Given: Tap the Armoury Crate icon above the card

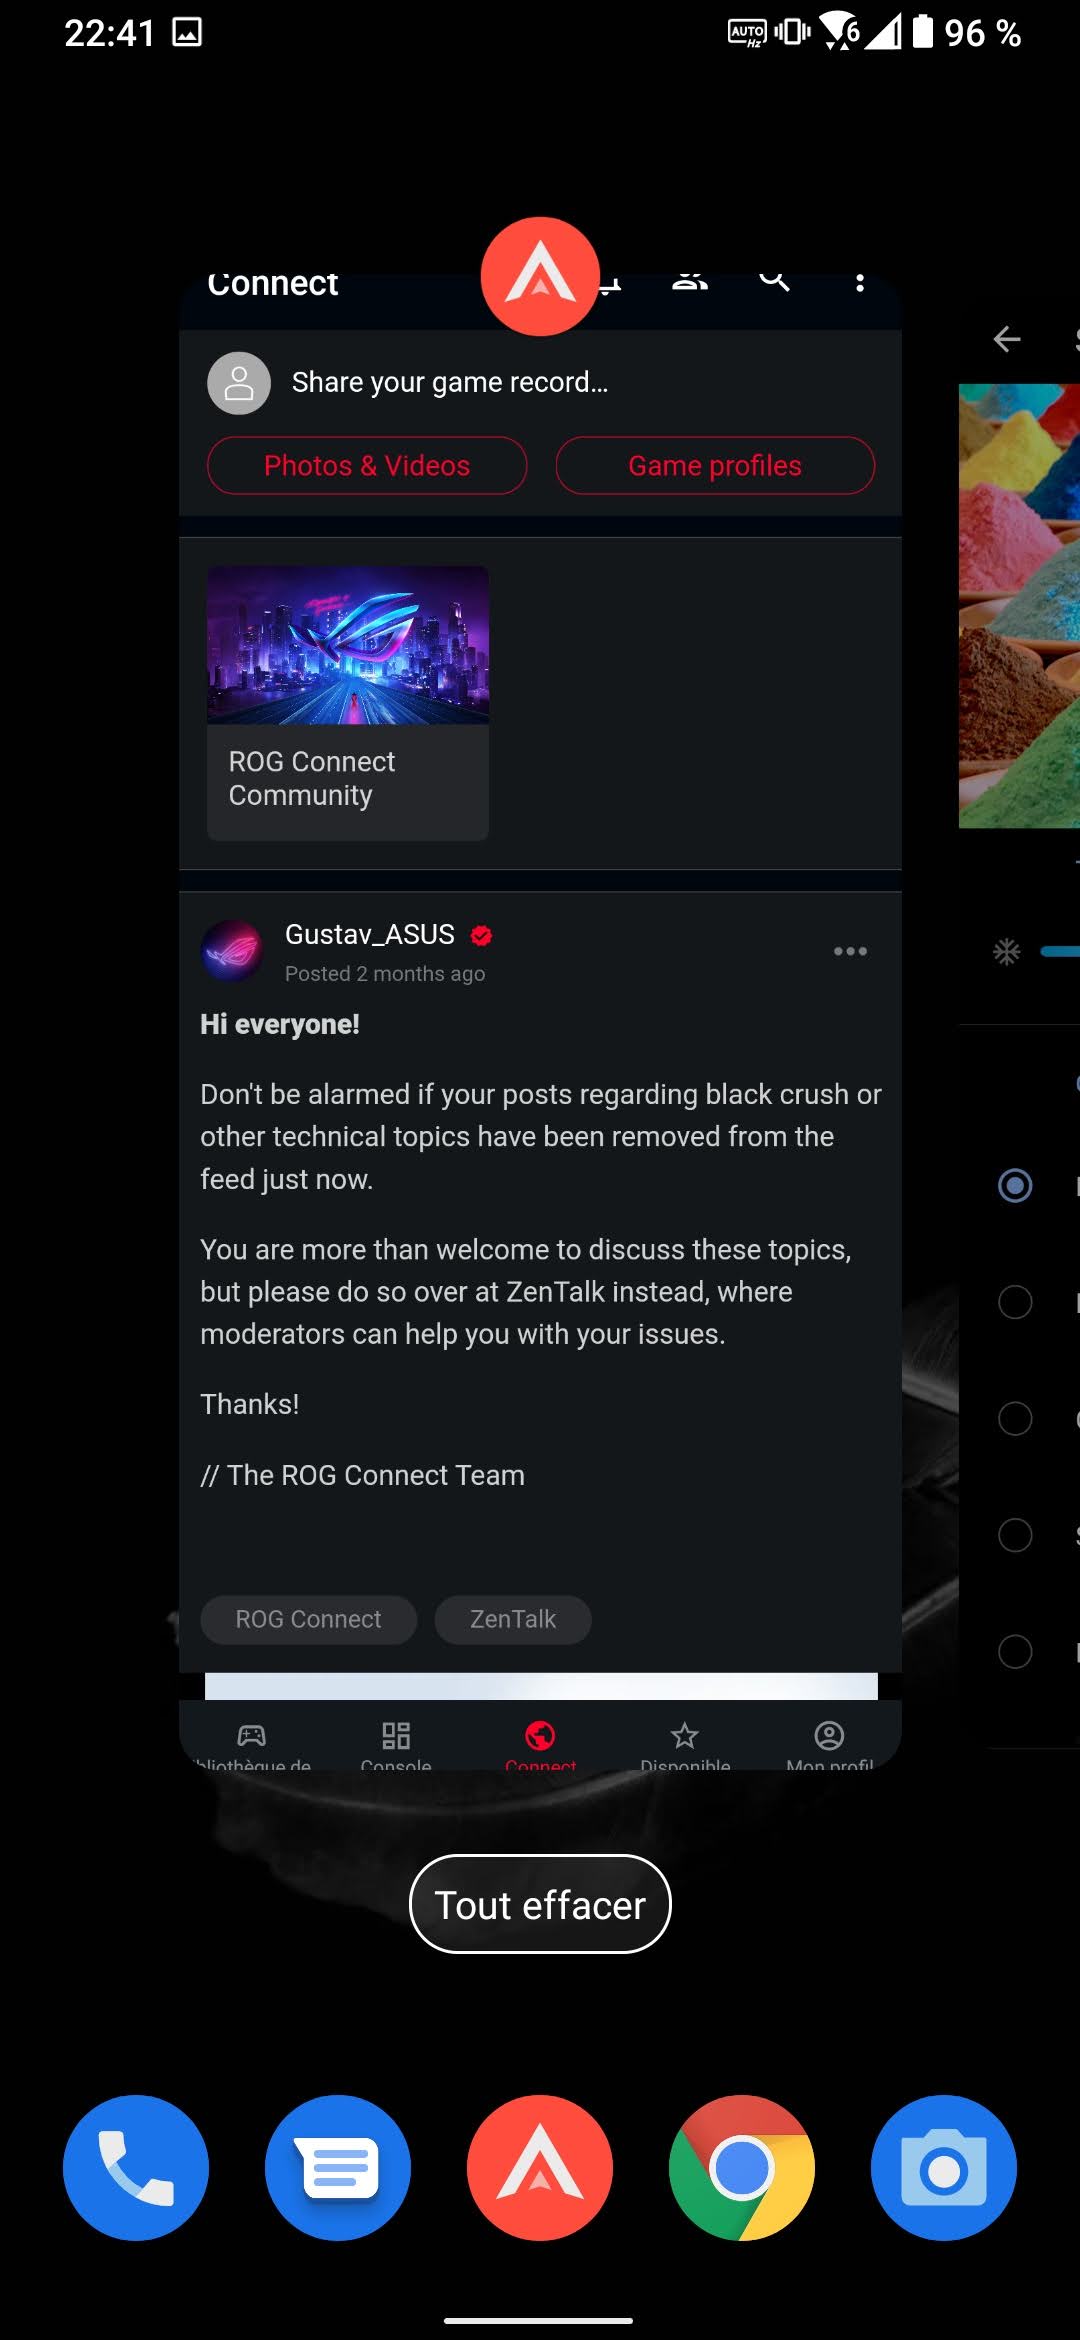Looking at the screenshot, I should 540,276.
